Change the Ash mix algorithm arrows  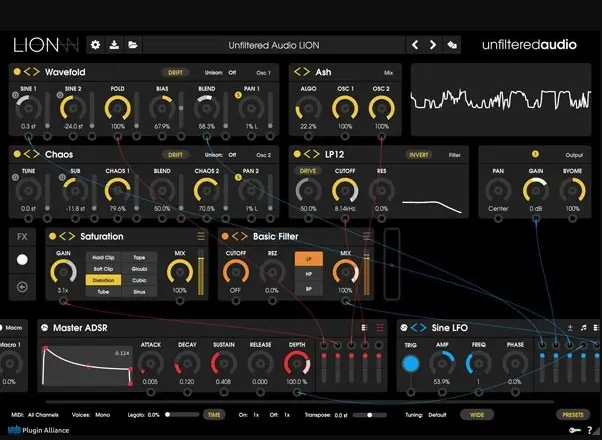pos(302,72)
